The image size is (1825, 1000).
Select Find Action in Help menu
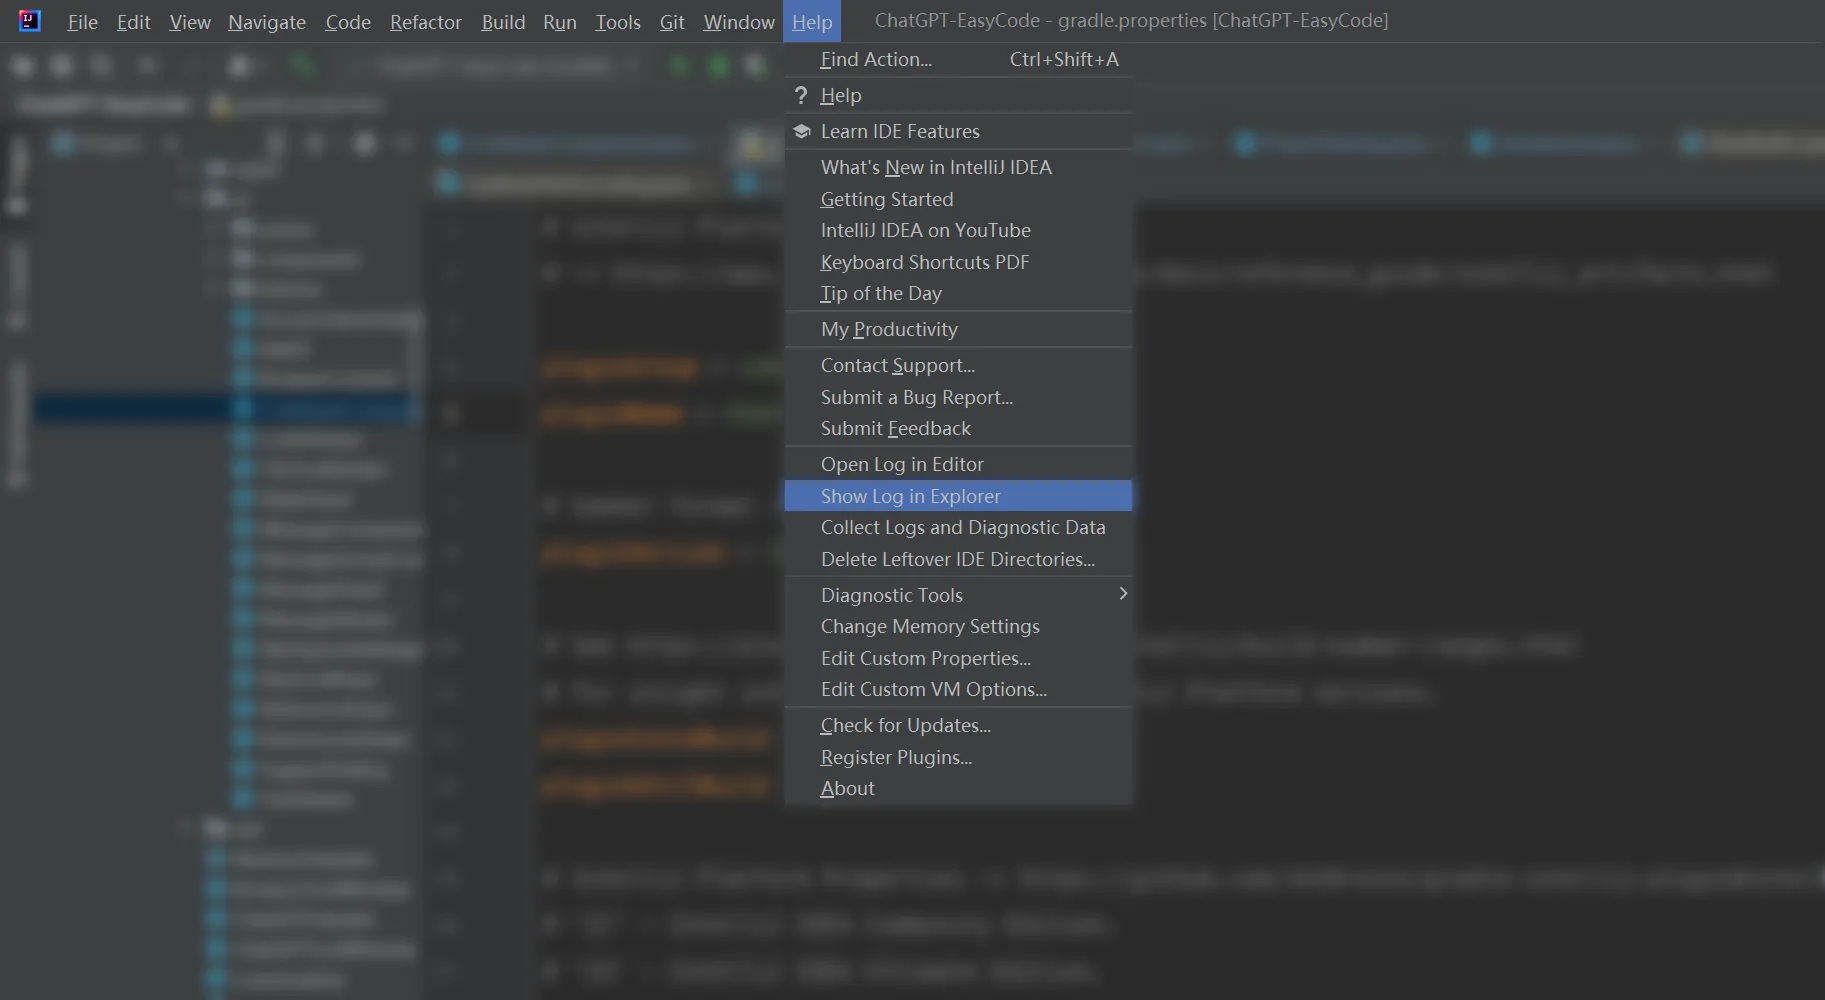point(958,59)
